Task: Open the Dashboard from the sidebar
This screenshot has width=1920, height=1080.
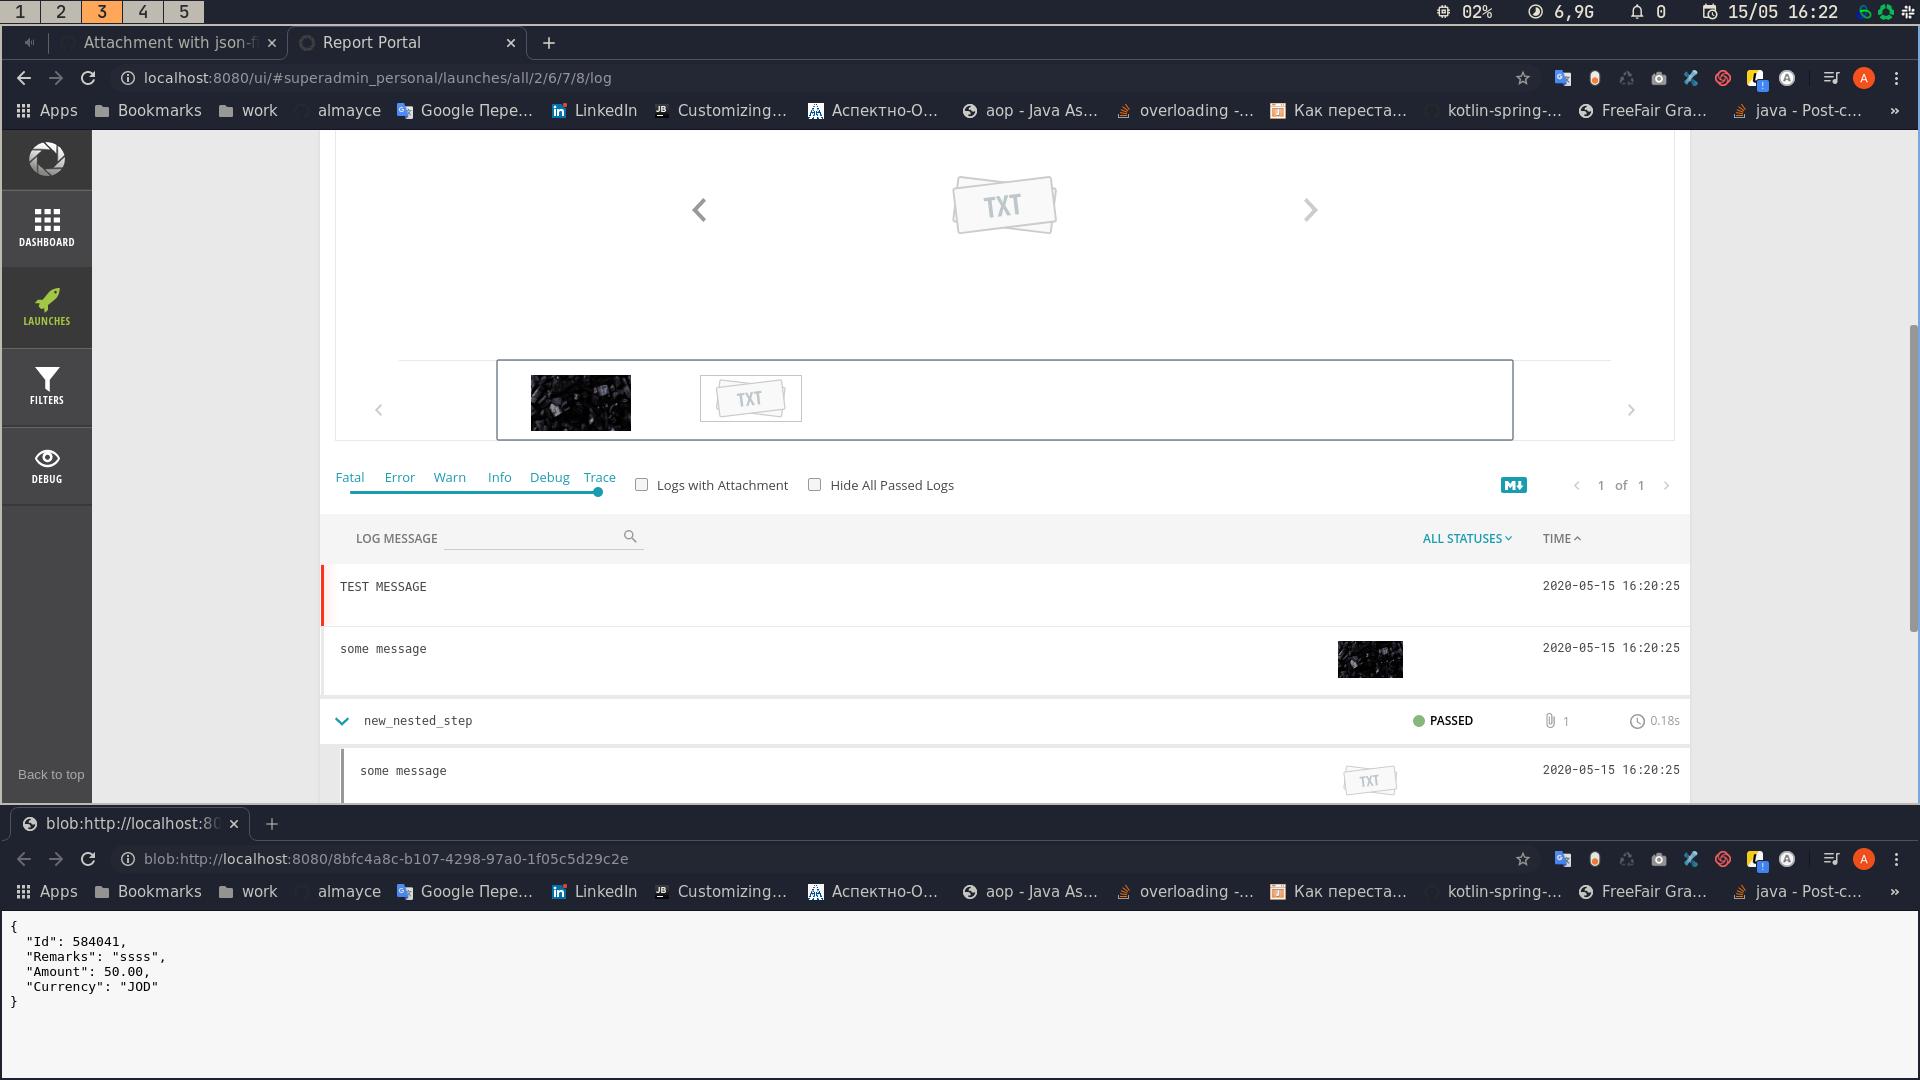Action: (47, 227)
